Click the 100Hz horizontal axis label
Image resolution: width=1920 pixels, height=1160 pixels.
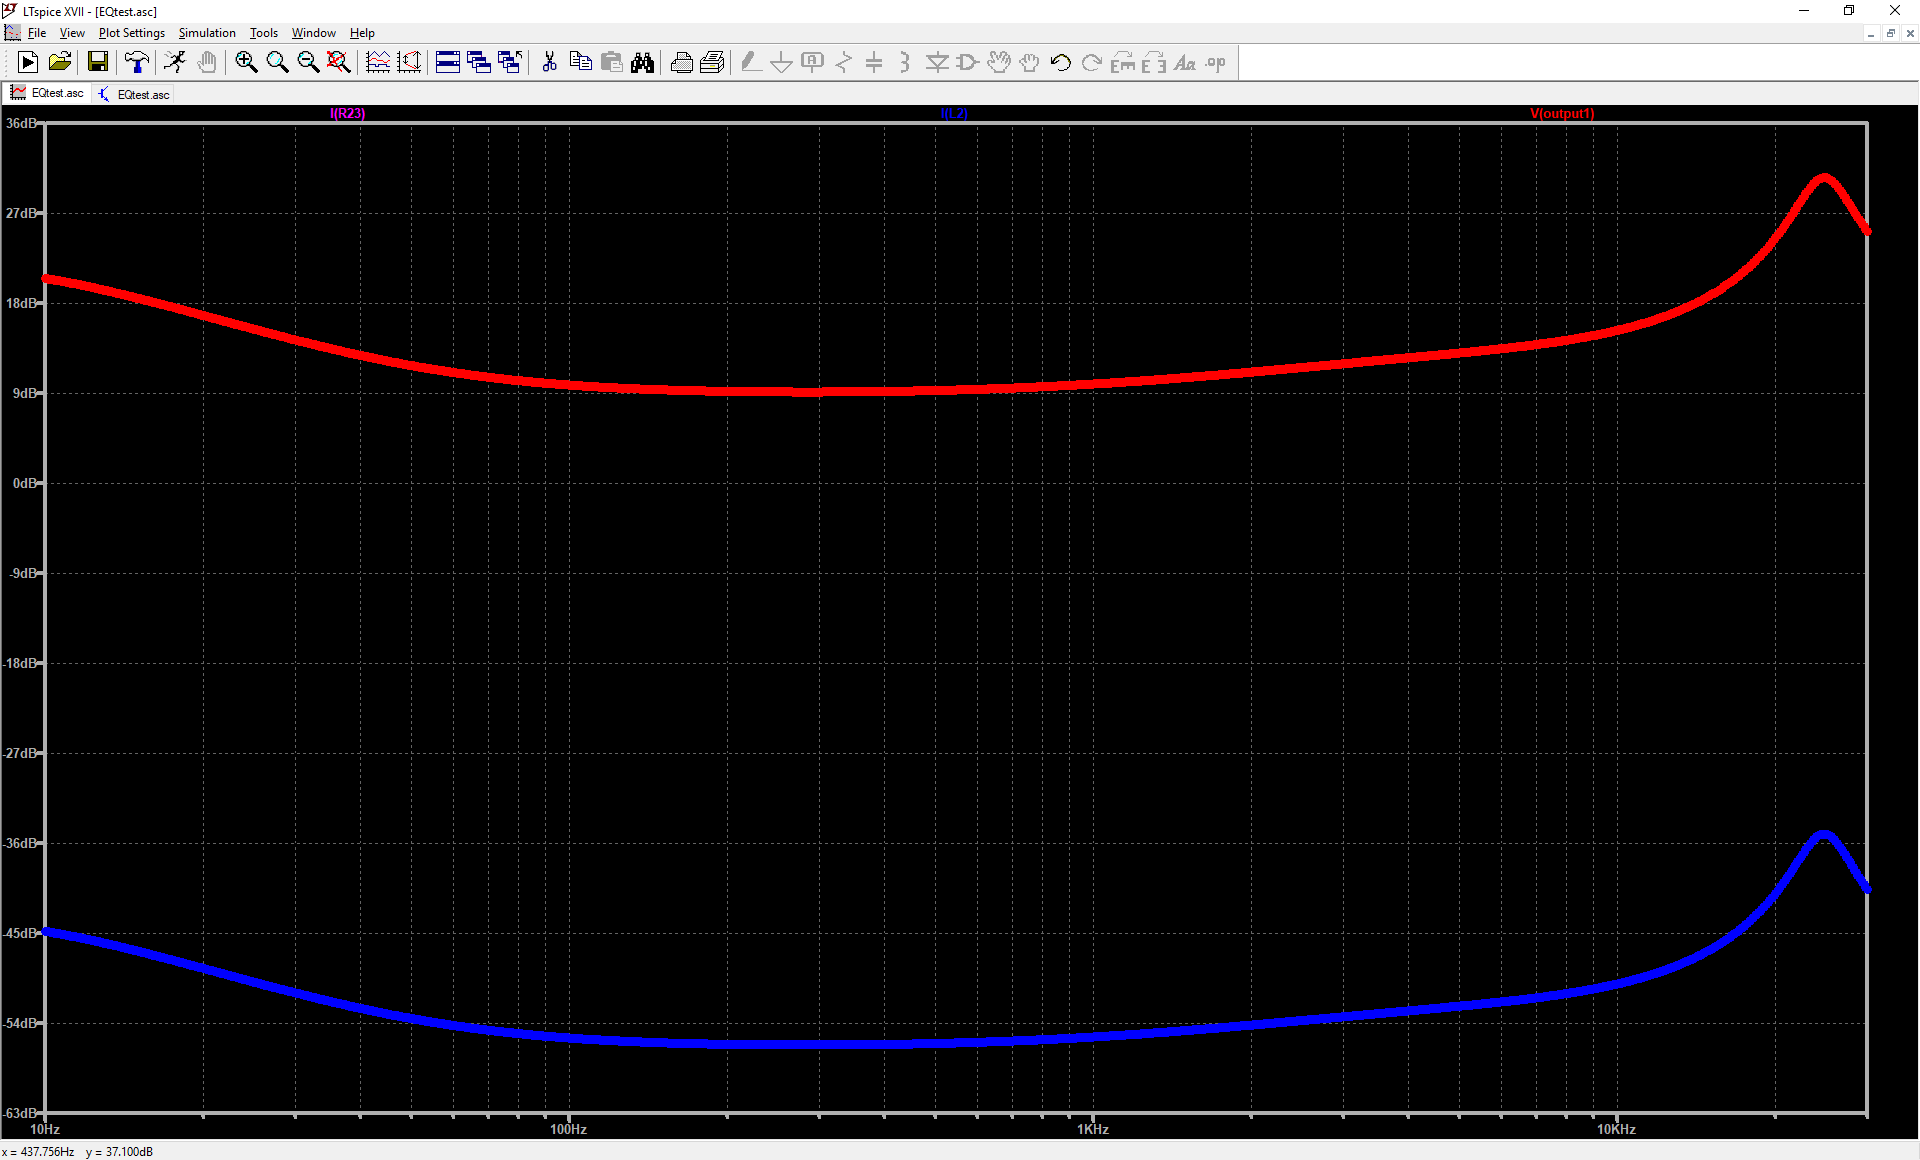[568, 1129]
